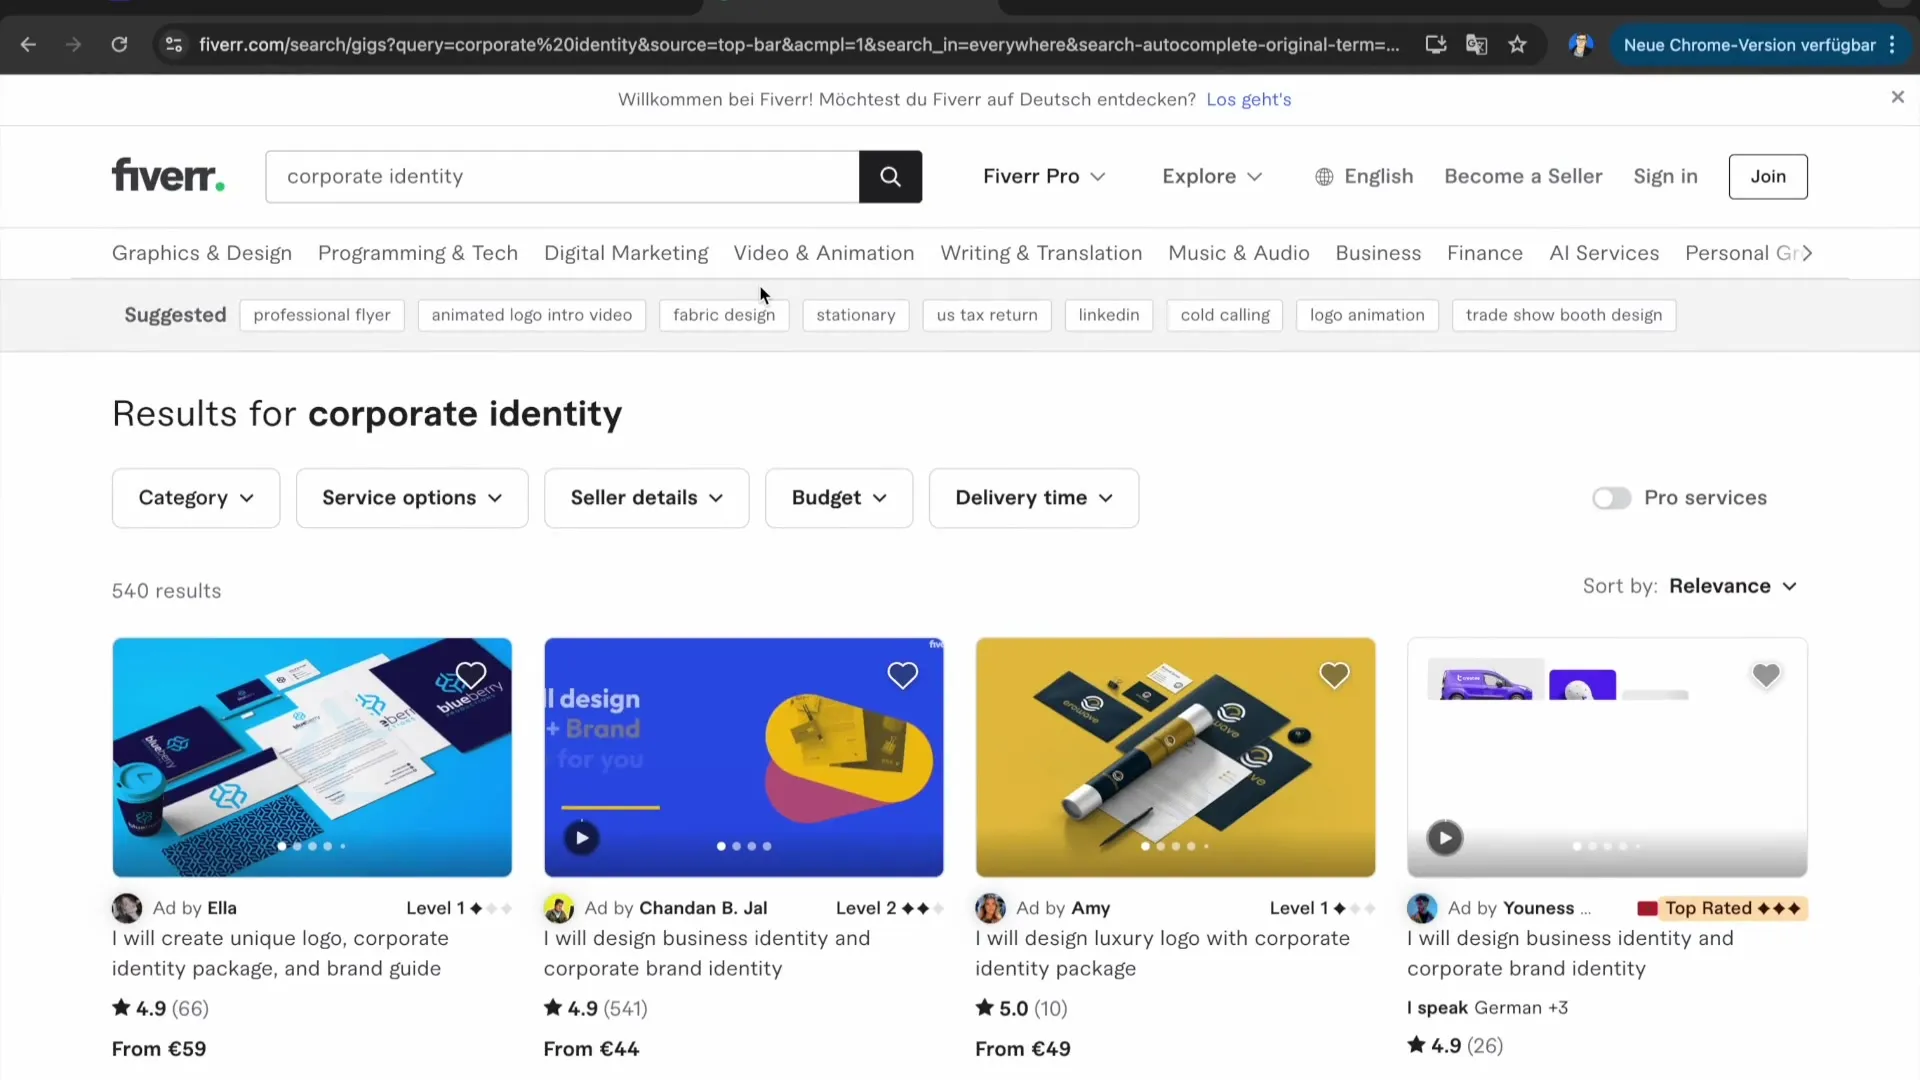Reload the page in the browser
1920x1080 pixels.
click(119, 45)
